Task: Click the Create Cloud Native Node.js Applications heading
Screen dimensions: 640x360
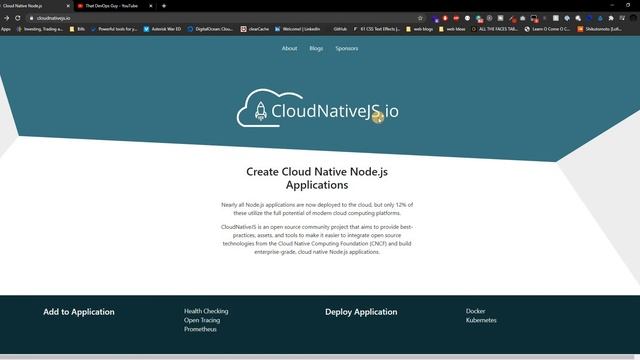Action: coord(317,178)
